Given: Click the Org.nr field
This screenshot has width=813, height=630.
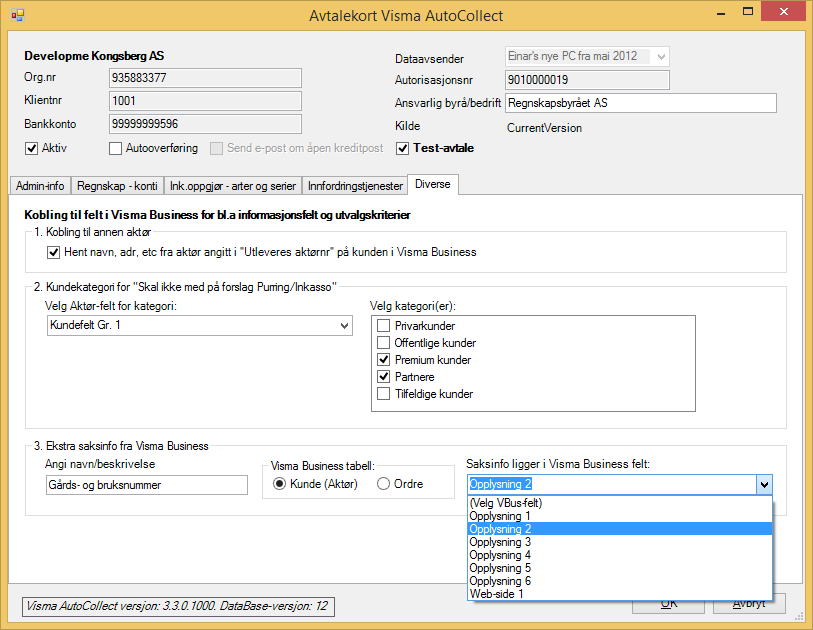Looking at the screenshot, I should coord(205,78).
